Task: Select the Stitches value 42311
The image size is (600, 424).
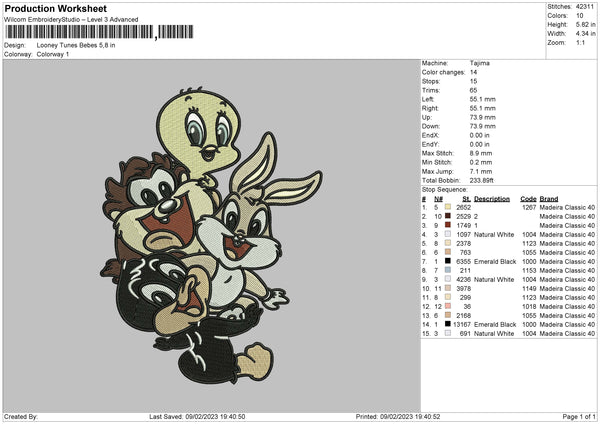Action: click(x=585, y=7)
